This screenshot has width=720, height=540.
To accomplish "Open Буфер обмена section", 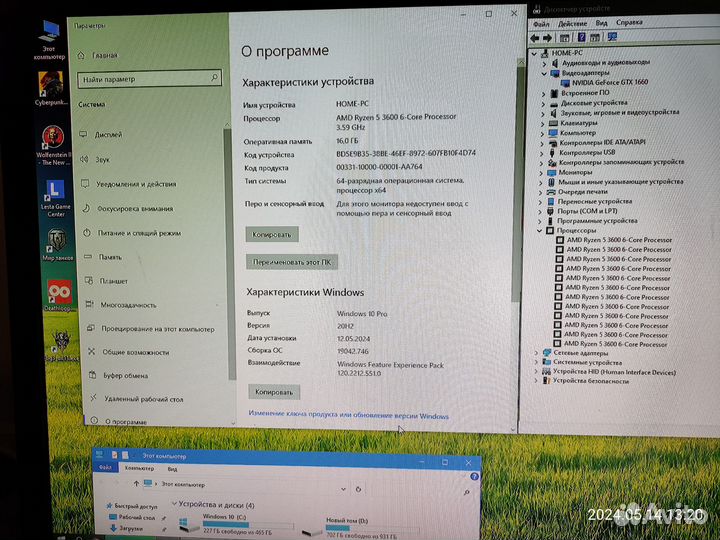I will pos(118,375).
